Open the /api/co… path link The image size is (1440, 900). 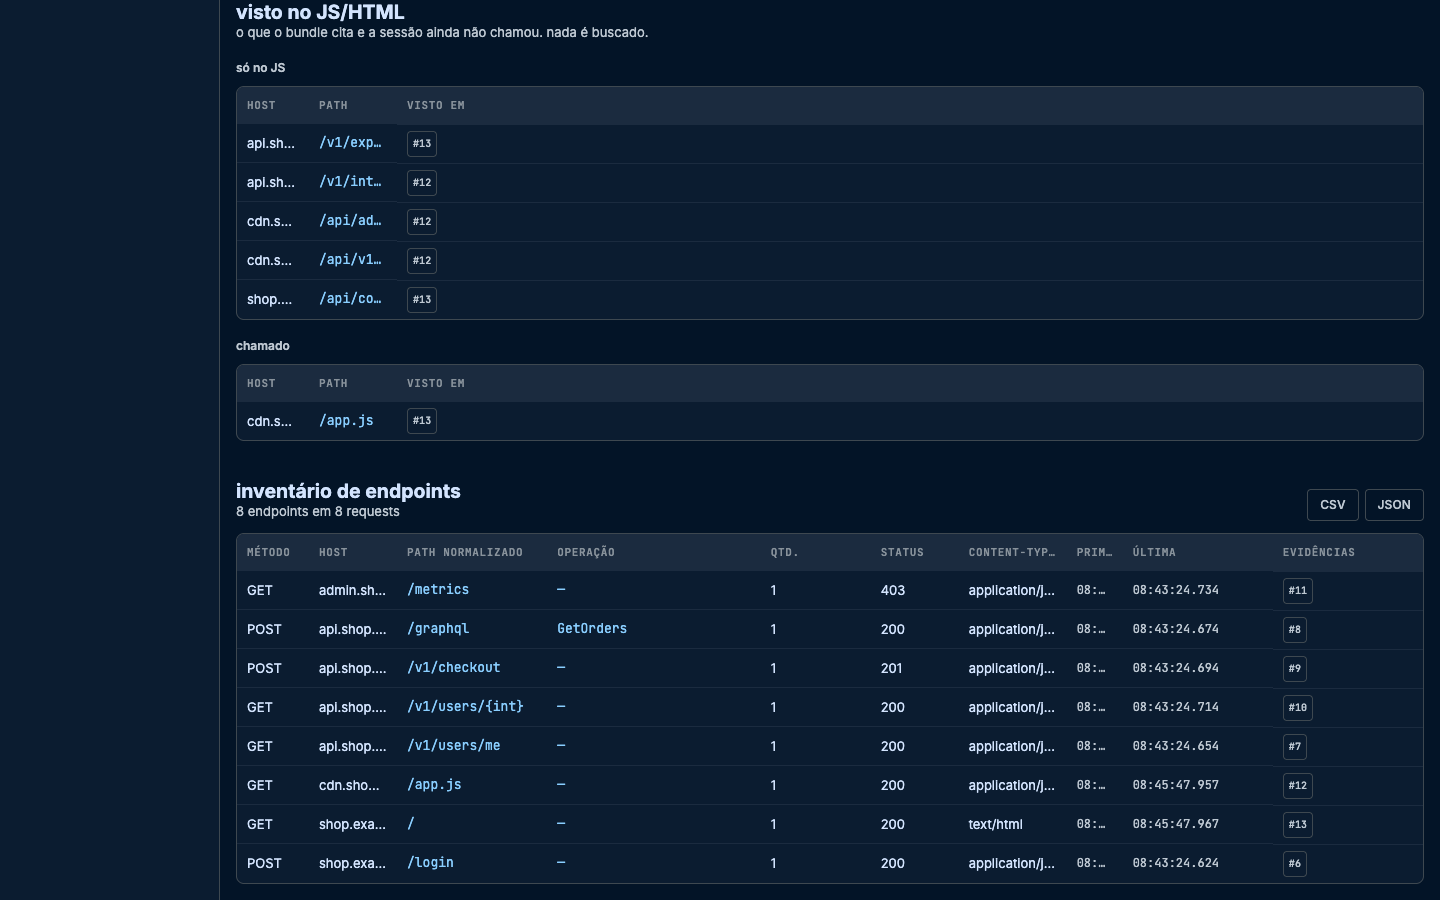click(x=350, y=299)
